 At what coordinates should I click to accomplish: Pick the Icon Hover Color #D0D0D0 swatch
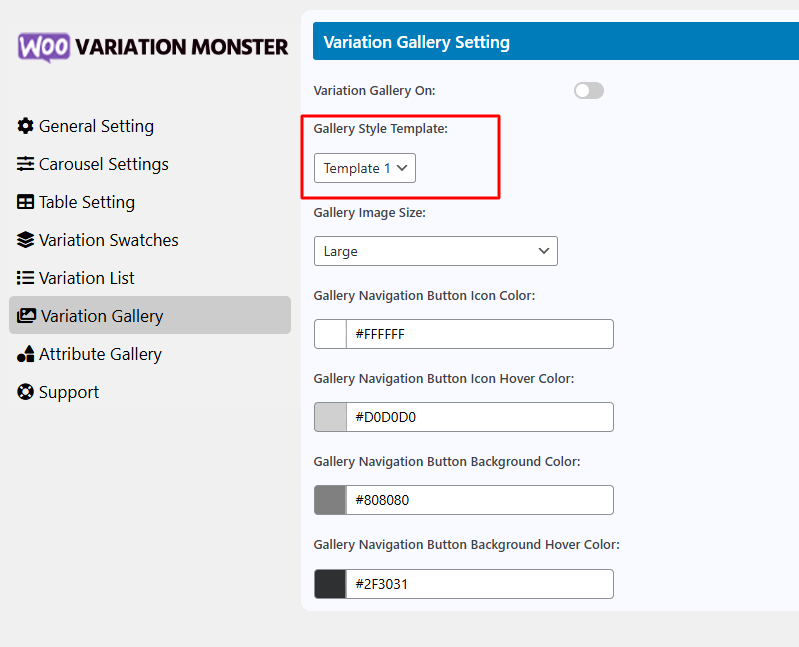[330, 417]
